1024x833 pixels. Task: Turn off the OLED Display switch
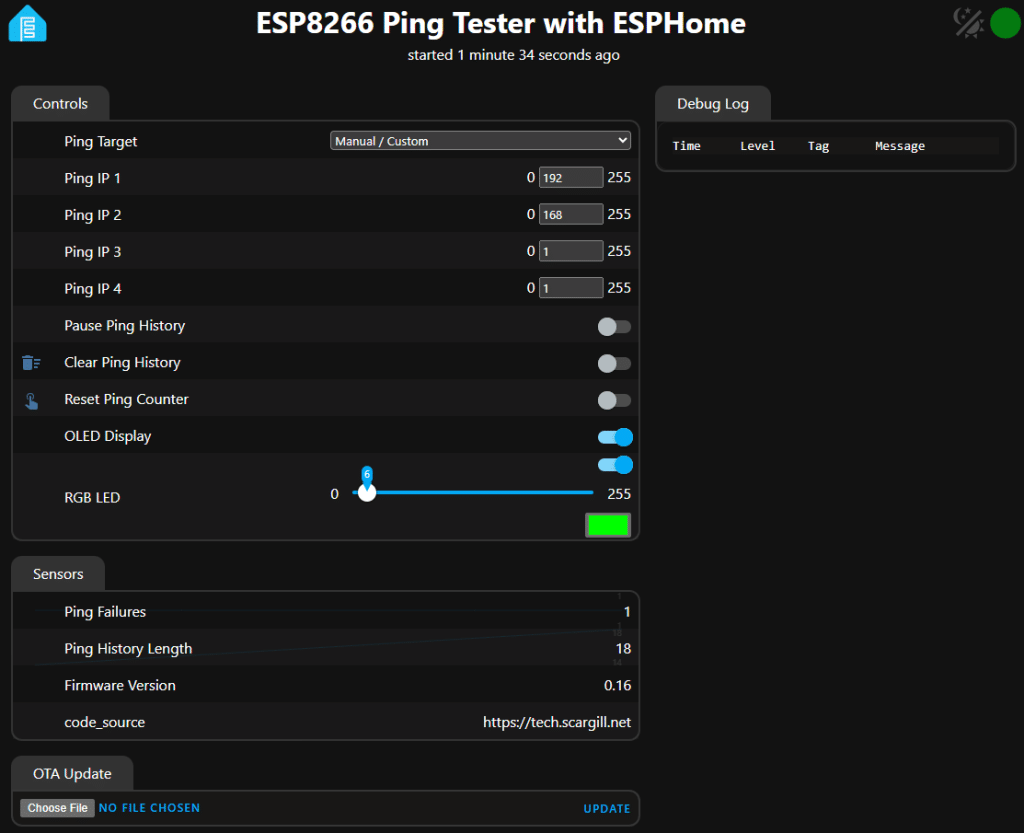(615, 437)
